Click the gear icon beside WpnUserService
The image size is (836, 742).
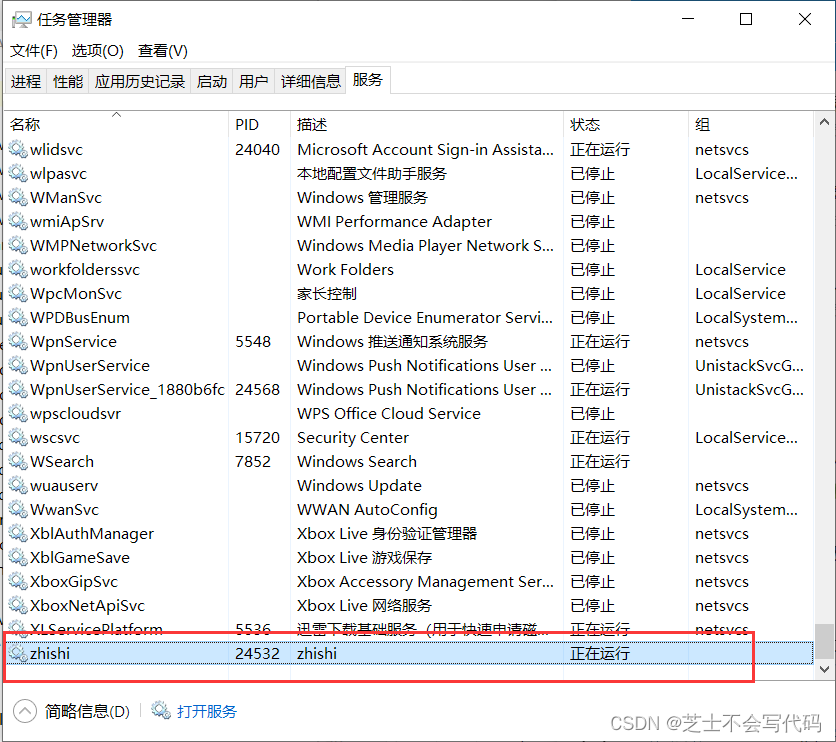18,365
